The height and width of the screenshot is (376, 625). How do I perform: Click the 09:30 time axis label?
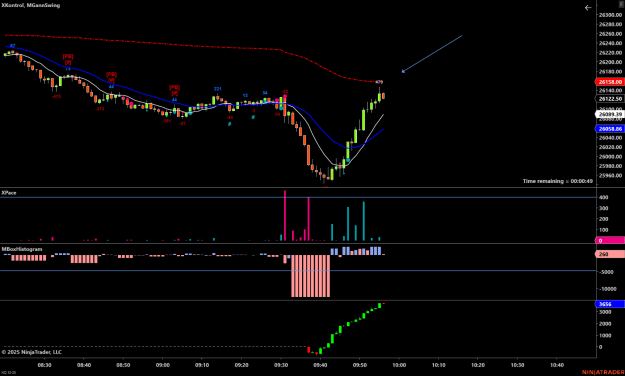(281, 365)
